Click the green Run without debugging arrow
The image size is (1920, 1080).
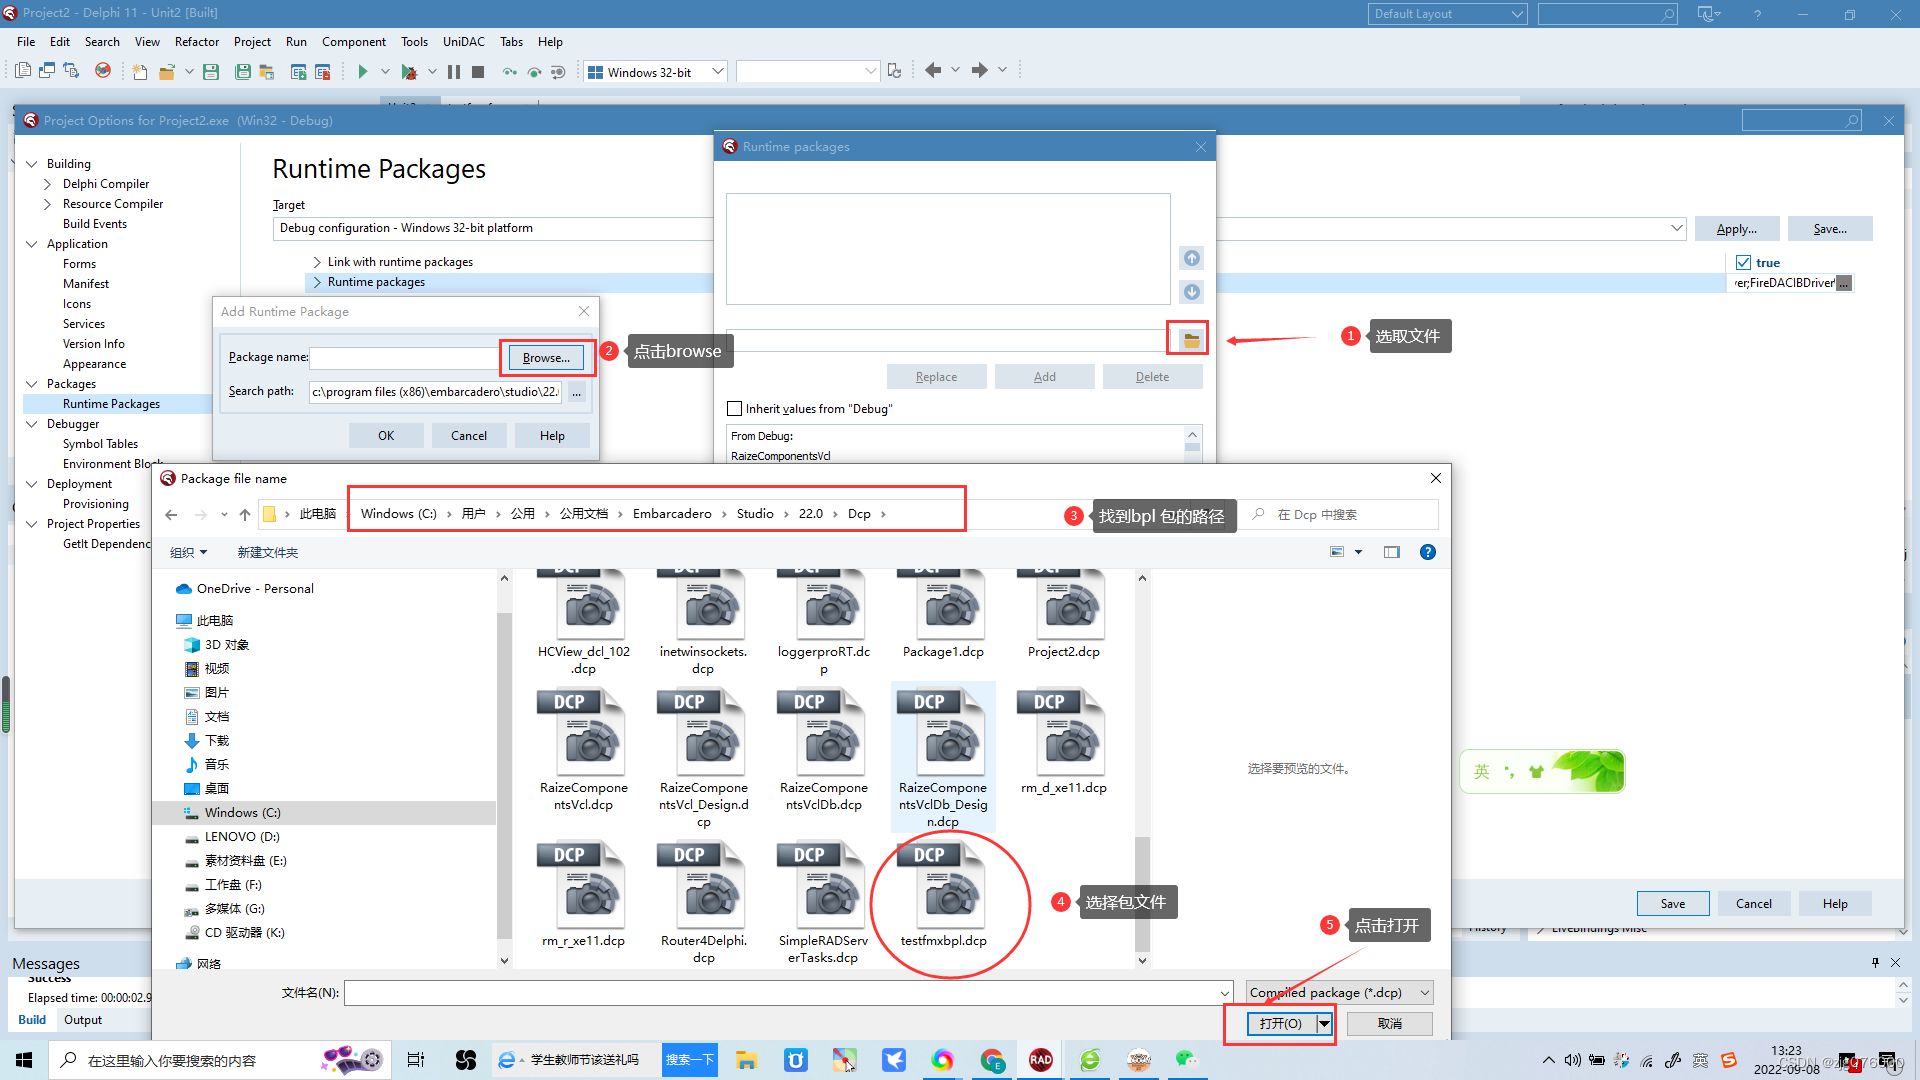[363, 71]
